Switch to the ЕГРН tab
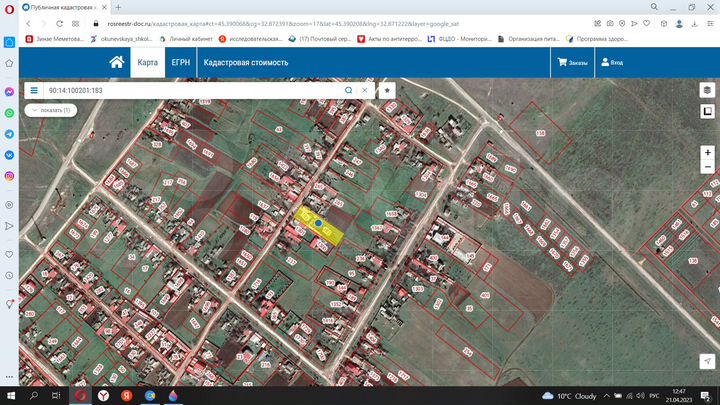This screenshot has height=405, width=720. (x=180, y=62)
